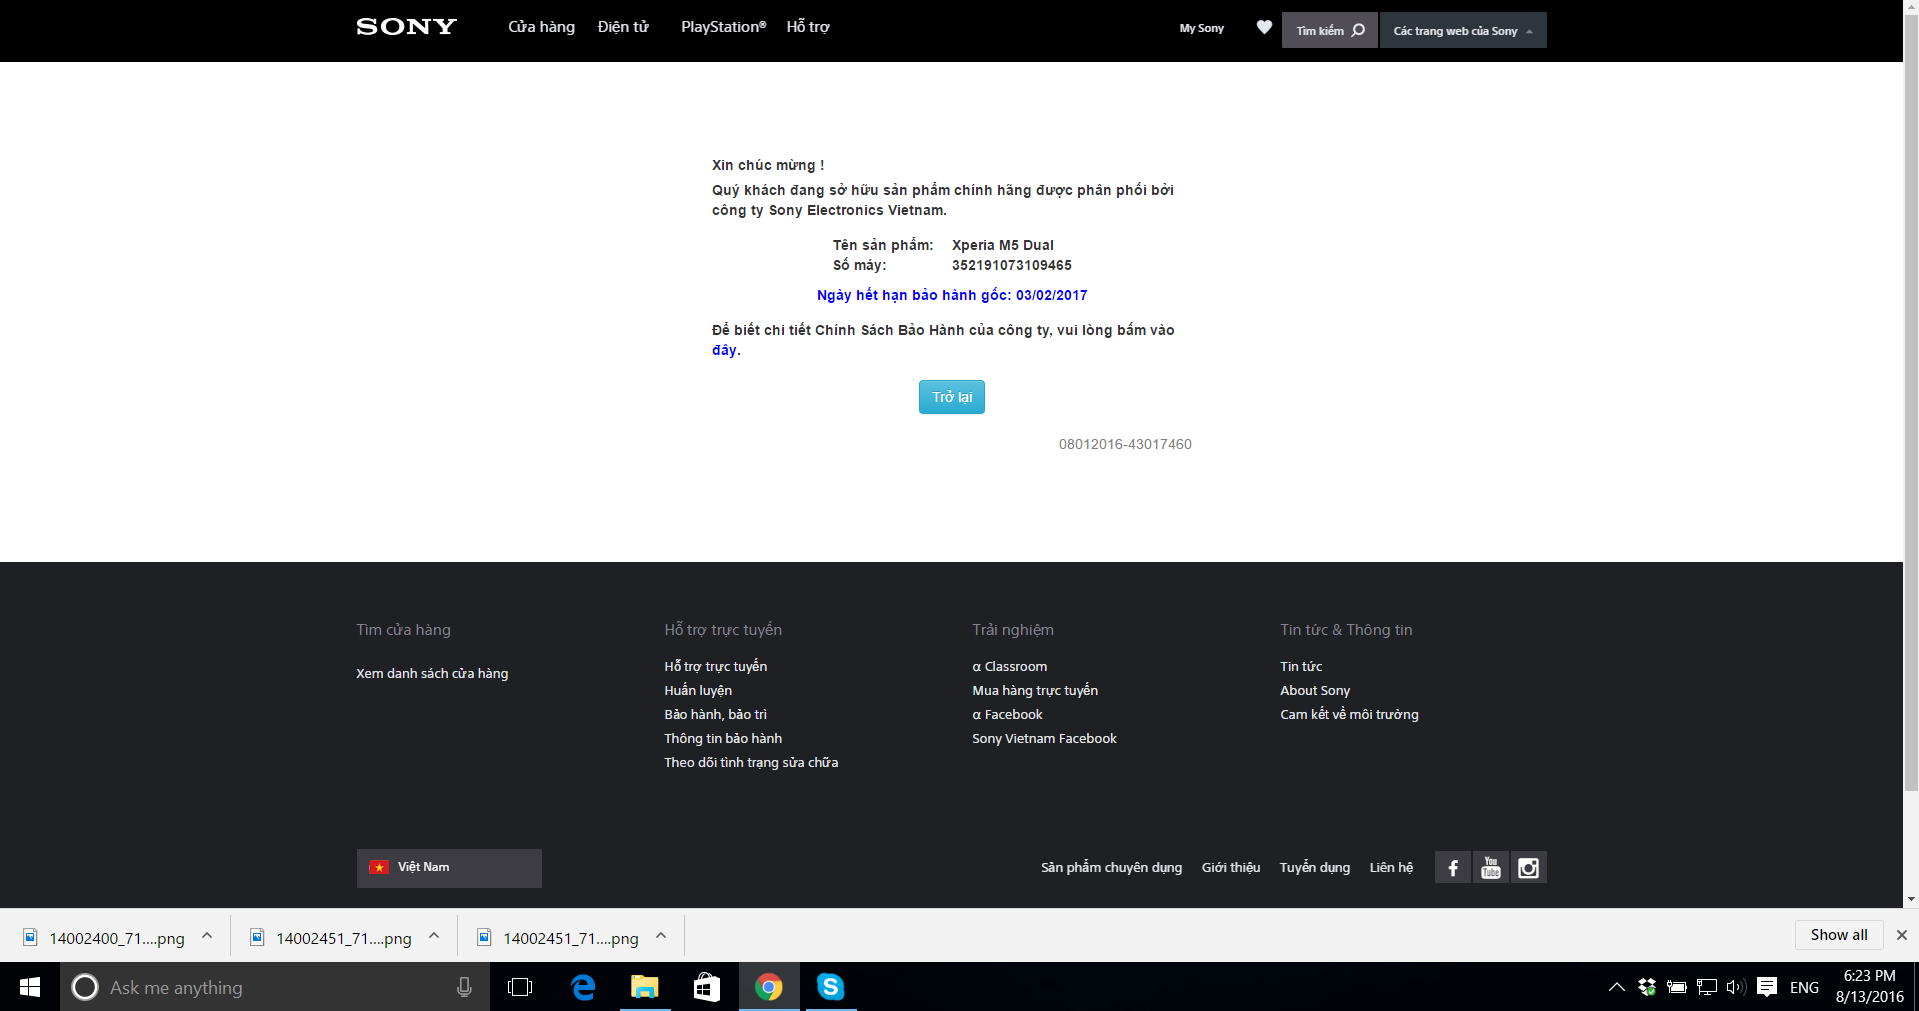The width and height of the screenshot is (1919, 1011).
Task: Switch to Google Chrome taskbar icon
Action: tap(769, 987)
